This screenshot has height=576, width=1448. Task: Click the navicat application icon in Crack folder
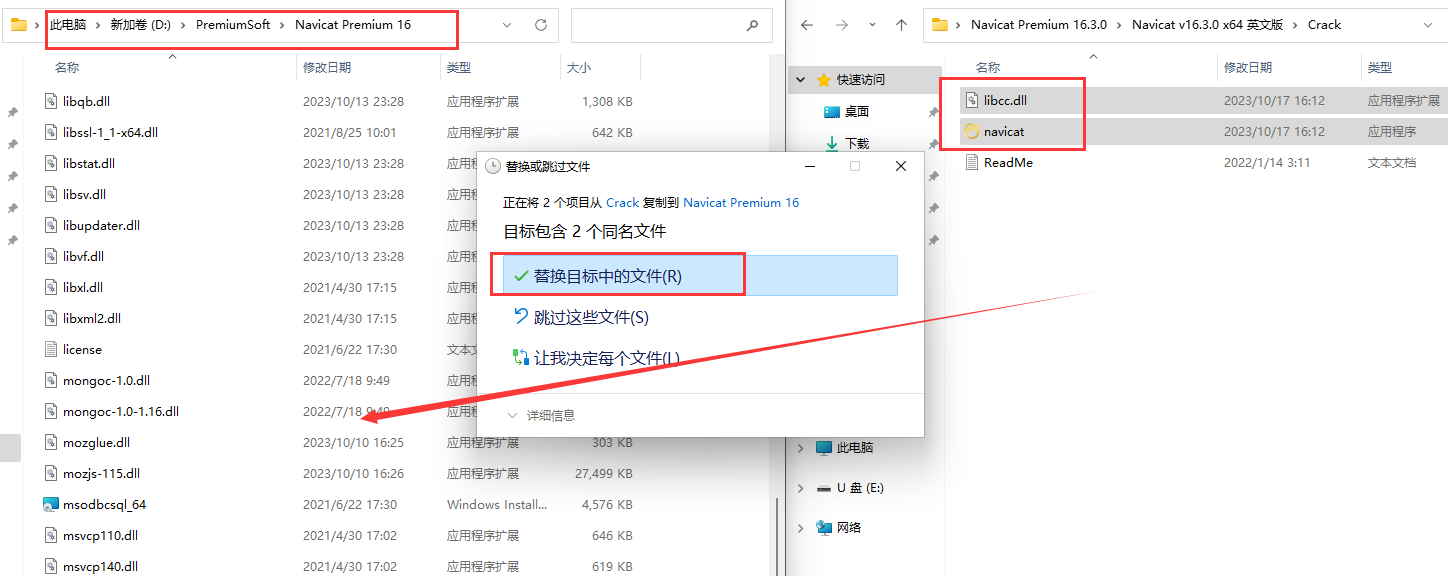(x=971, y=131)
